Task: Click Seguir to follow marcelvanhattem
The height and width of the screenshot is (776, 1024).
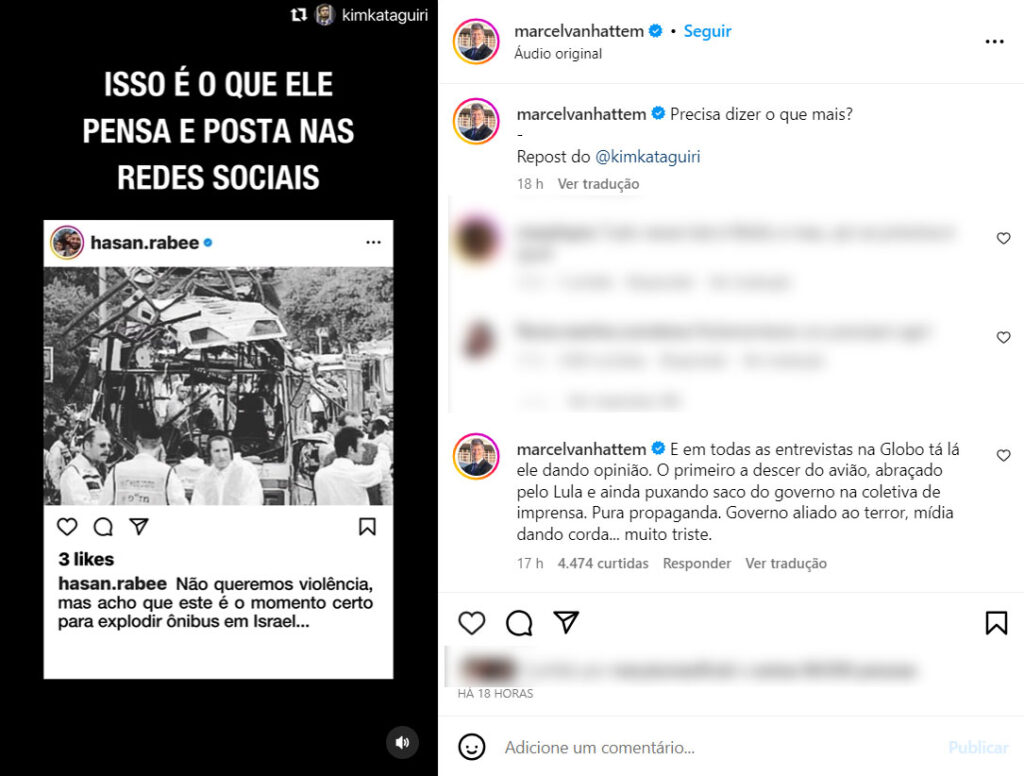Action: click(x=707, y=31)
